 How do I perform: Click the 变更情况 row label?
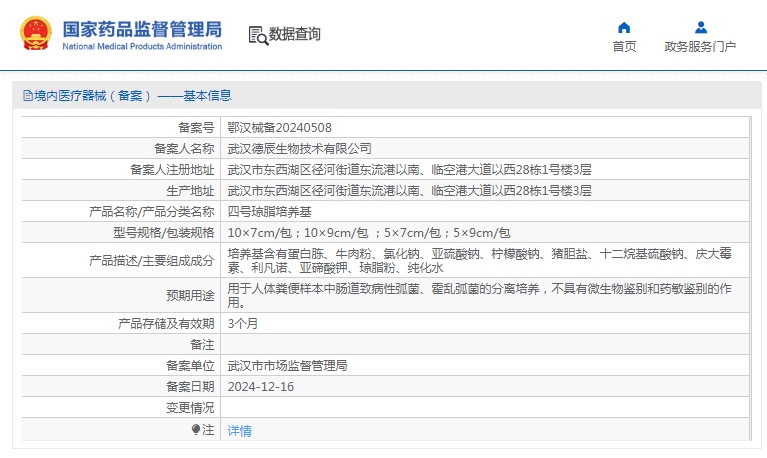point(190,408)
